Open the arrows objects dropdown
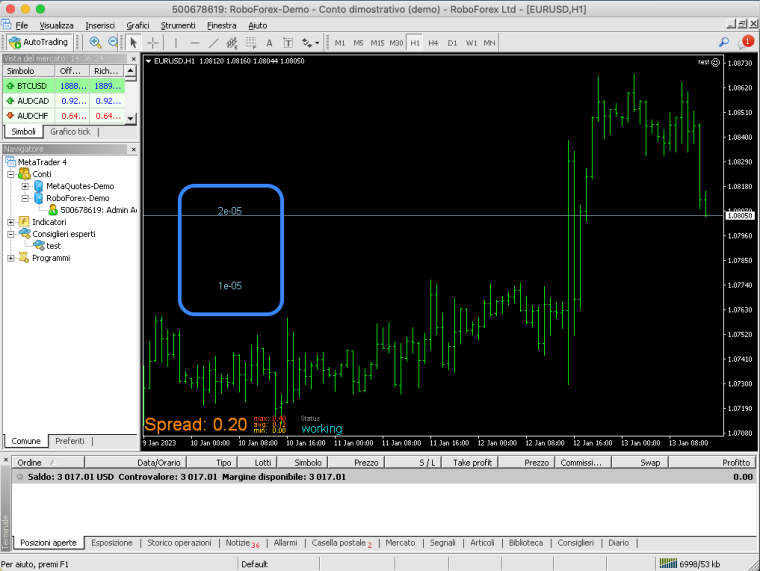Viewport: 760px width, 571px height. 311,43
